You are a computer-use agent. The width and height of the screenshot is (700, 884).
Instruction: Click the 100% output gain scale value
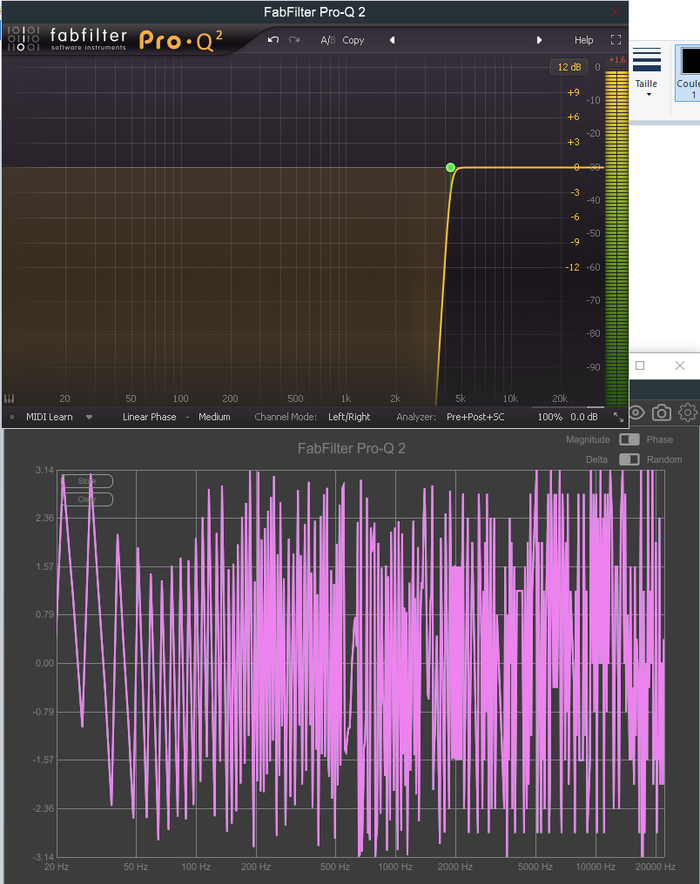550,417
